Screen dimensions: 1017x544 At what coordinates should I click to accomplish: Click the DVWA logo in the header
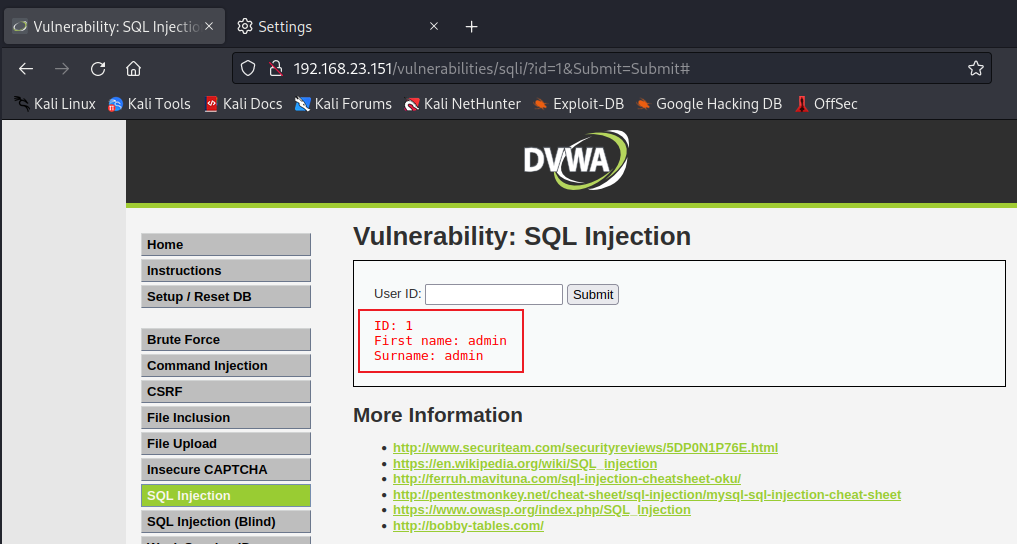pyautogui.click(x=576, y=160)
